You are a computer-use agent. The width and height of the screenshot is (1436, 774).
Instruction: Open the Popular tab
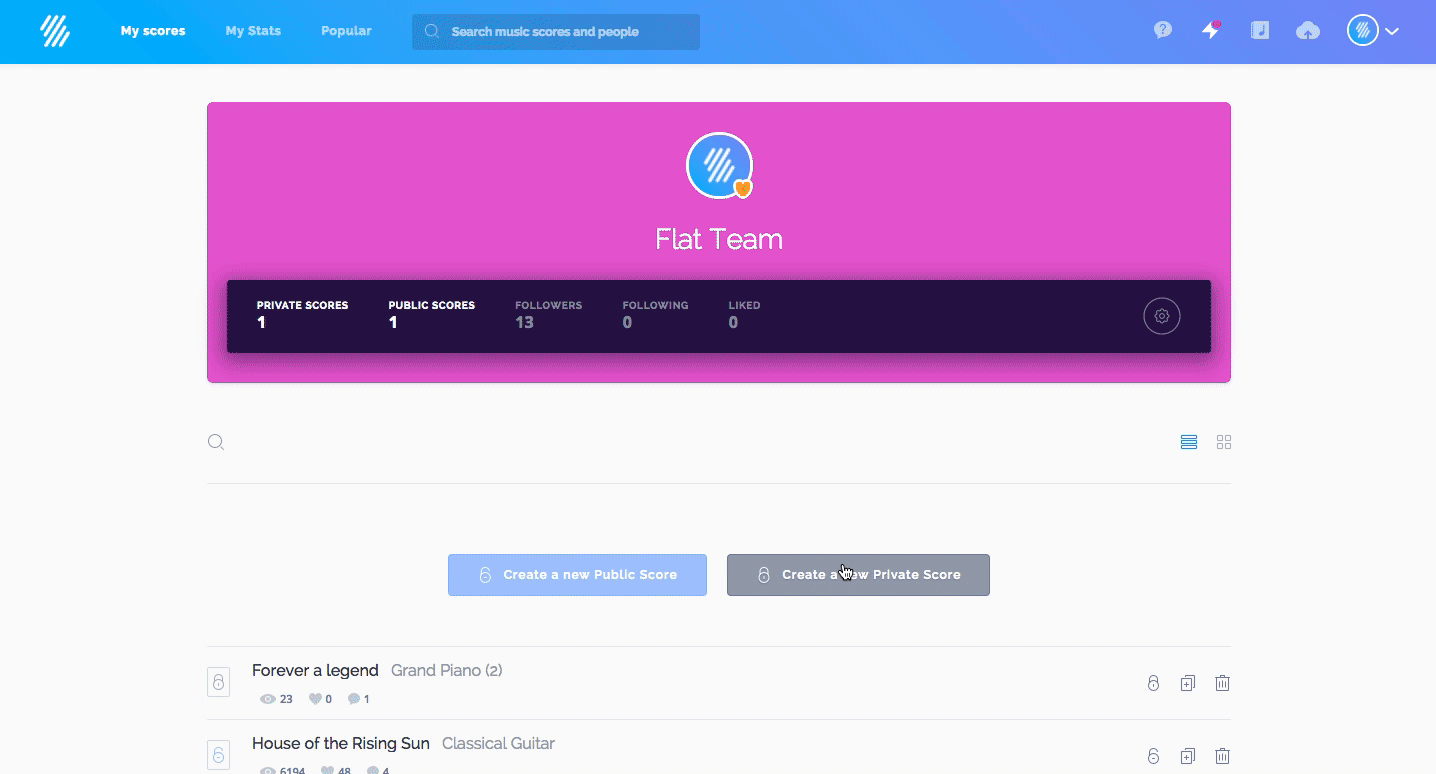coord(346,31)
